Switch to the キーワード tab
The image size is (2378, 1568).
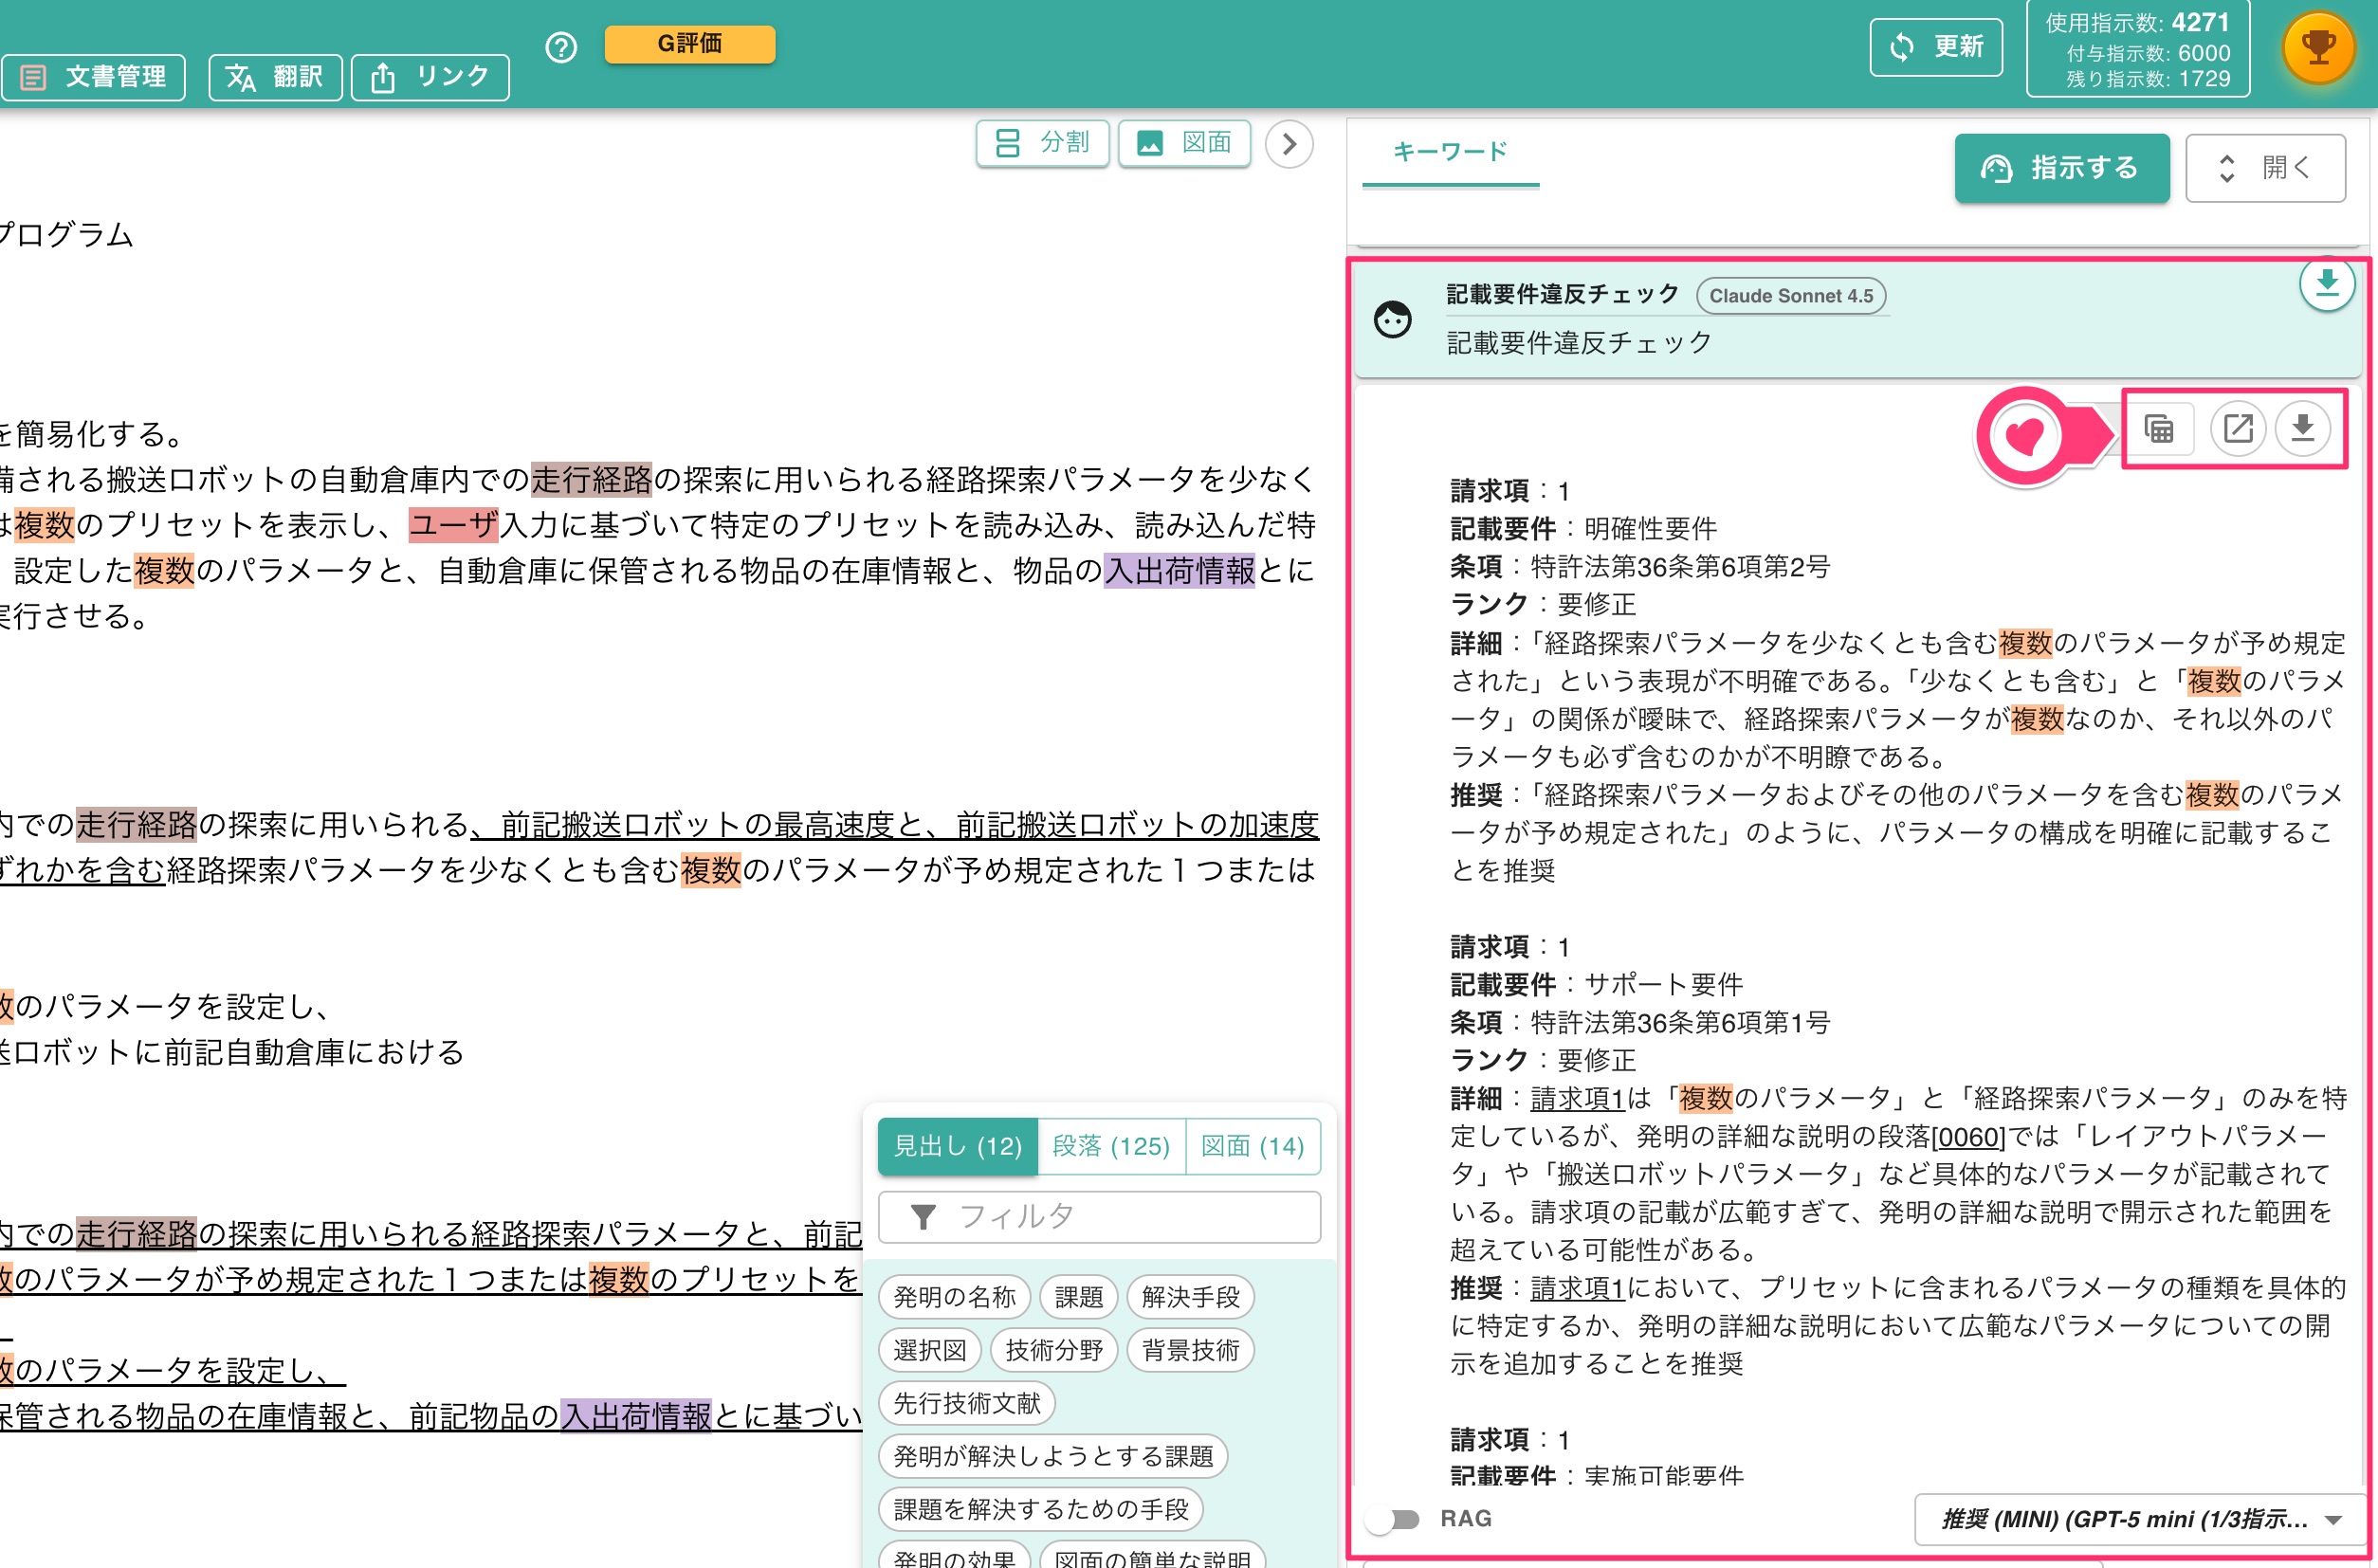(1450, 152)
